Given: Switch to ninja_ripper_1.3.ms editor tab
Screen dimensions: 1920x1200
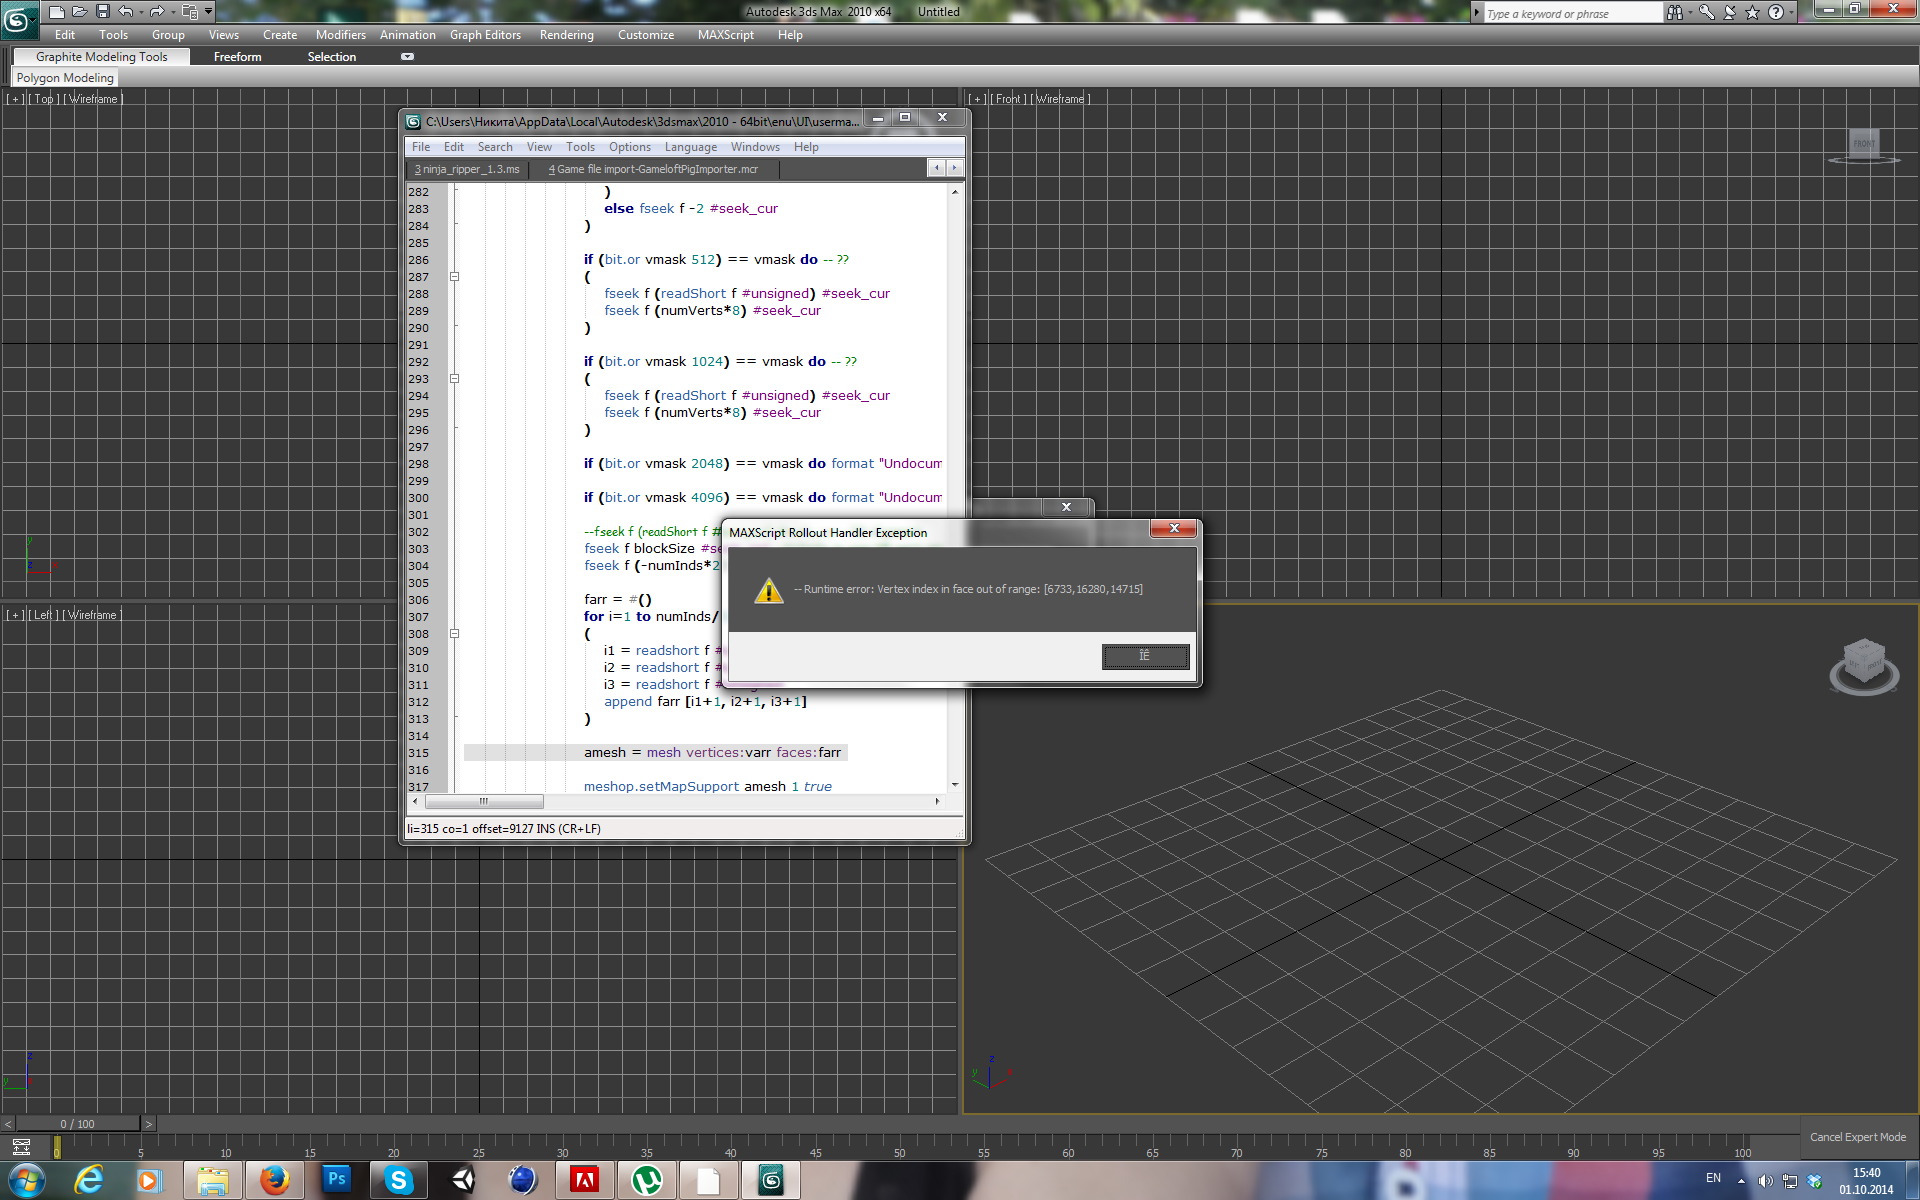Looking at the screenshot, I should tap(467, 169).
